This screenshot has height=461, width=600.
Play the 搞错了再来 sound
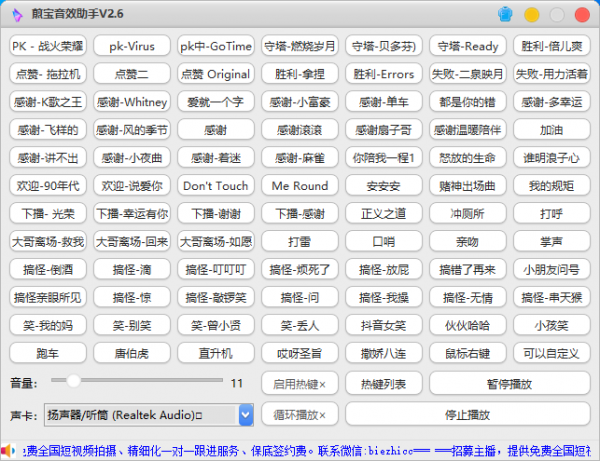coord(468,269)
